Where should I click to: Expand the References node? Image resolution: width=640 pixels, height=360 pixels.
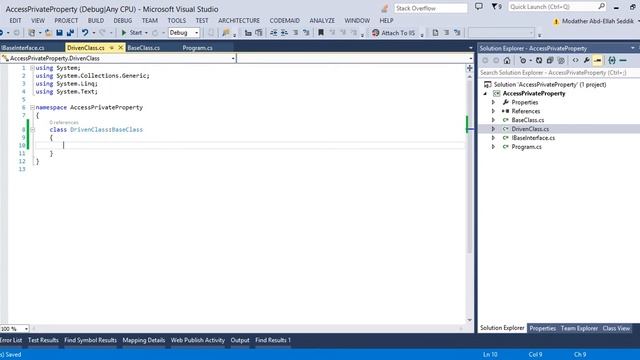[493, 111]
